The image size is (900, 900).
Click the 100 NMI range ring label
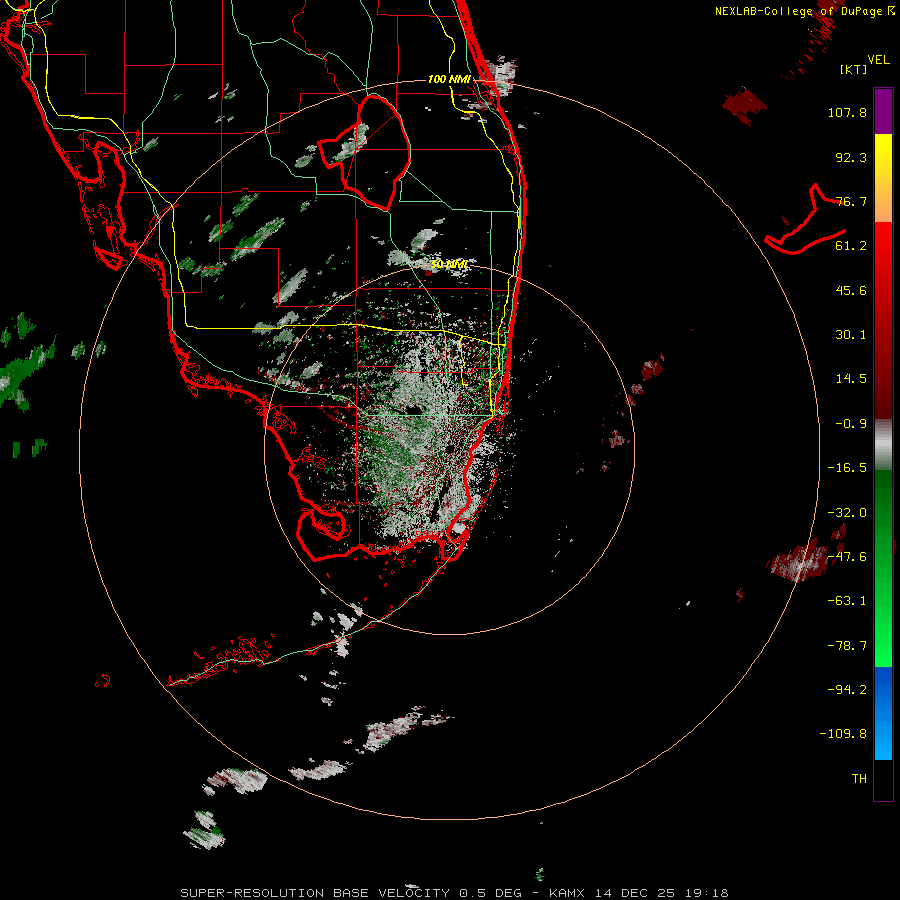(x=449, y=79)
